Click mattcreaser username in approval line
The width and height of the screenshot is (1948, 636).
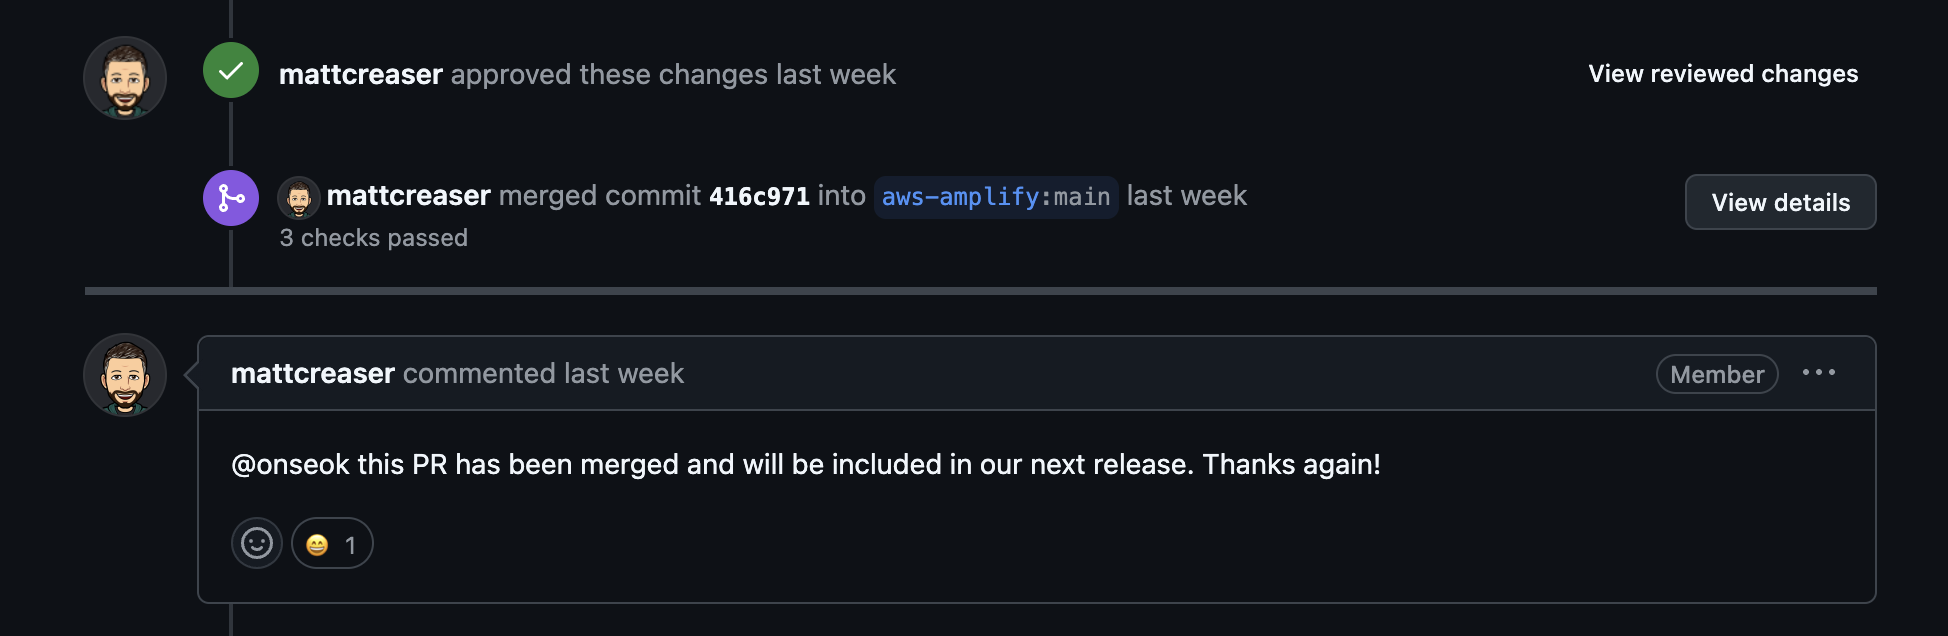click(x=360, y=75)
